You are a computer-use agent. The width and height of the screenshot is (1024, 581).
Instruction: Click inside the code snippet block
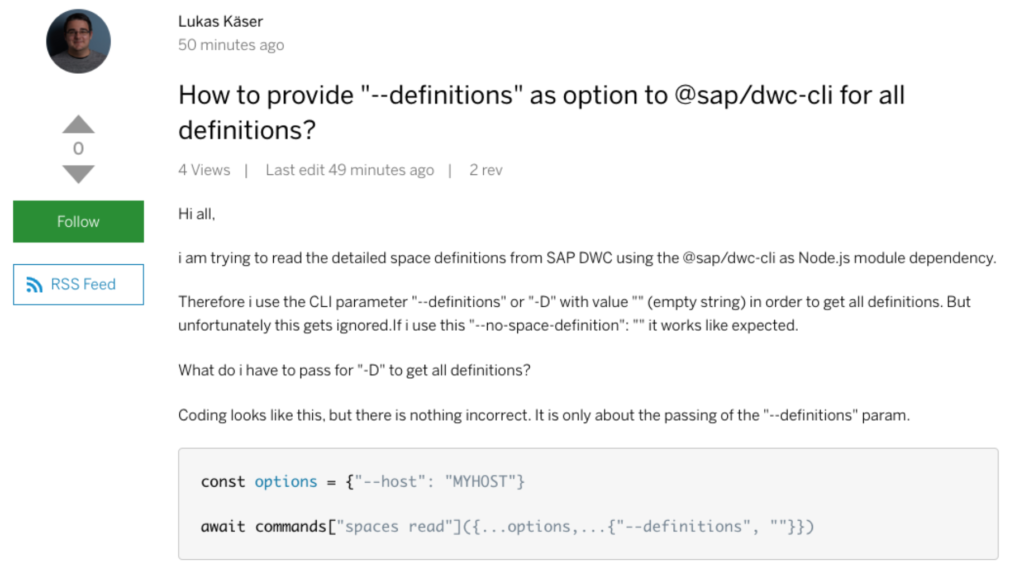[588, 503]
